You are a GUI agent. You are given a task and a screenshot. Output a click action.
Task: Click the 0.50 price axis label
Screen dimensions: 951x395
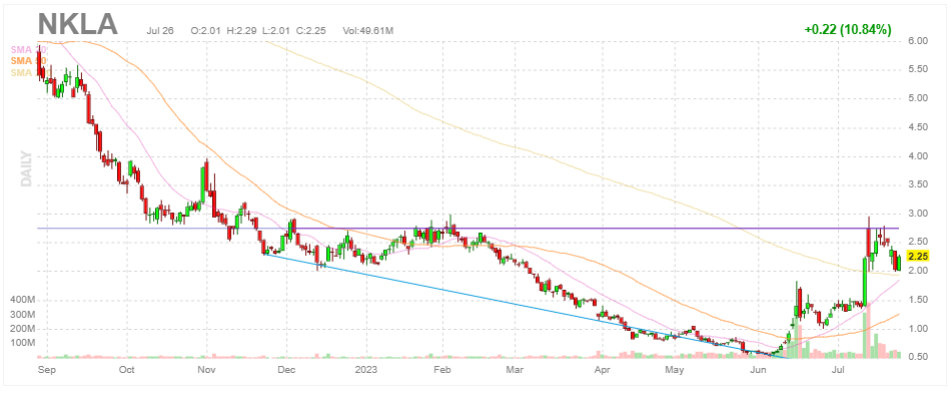tap(918, 357)
